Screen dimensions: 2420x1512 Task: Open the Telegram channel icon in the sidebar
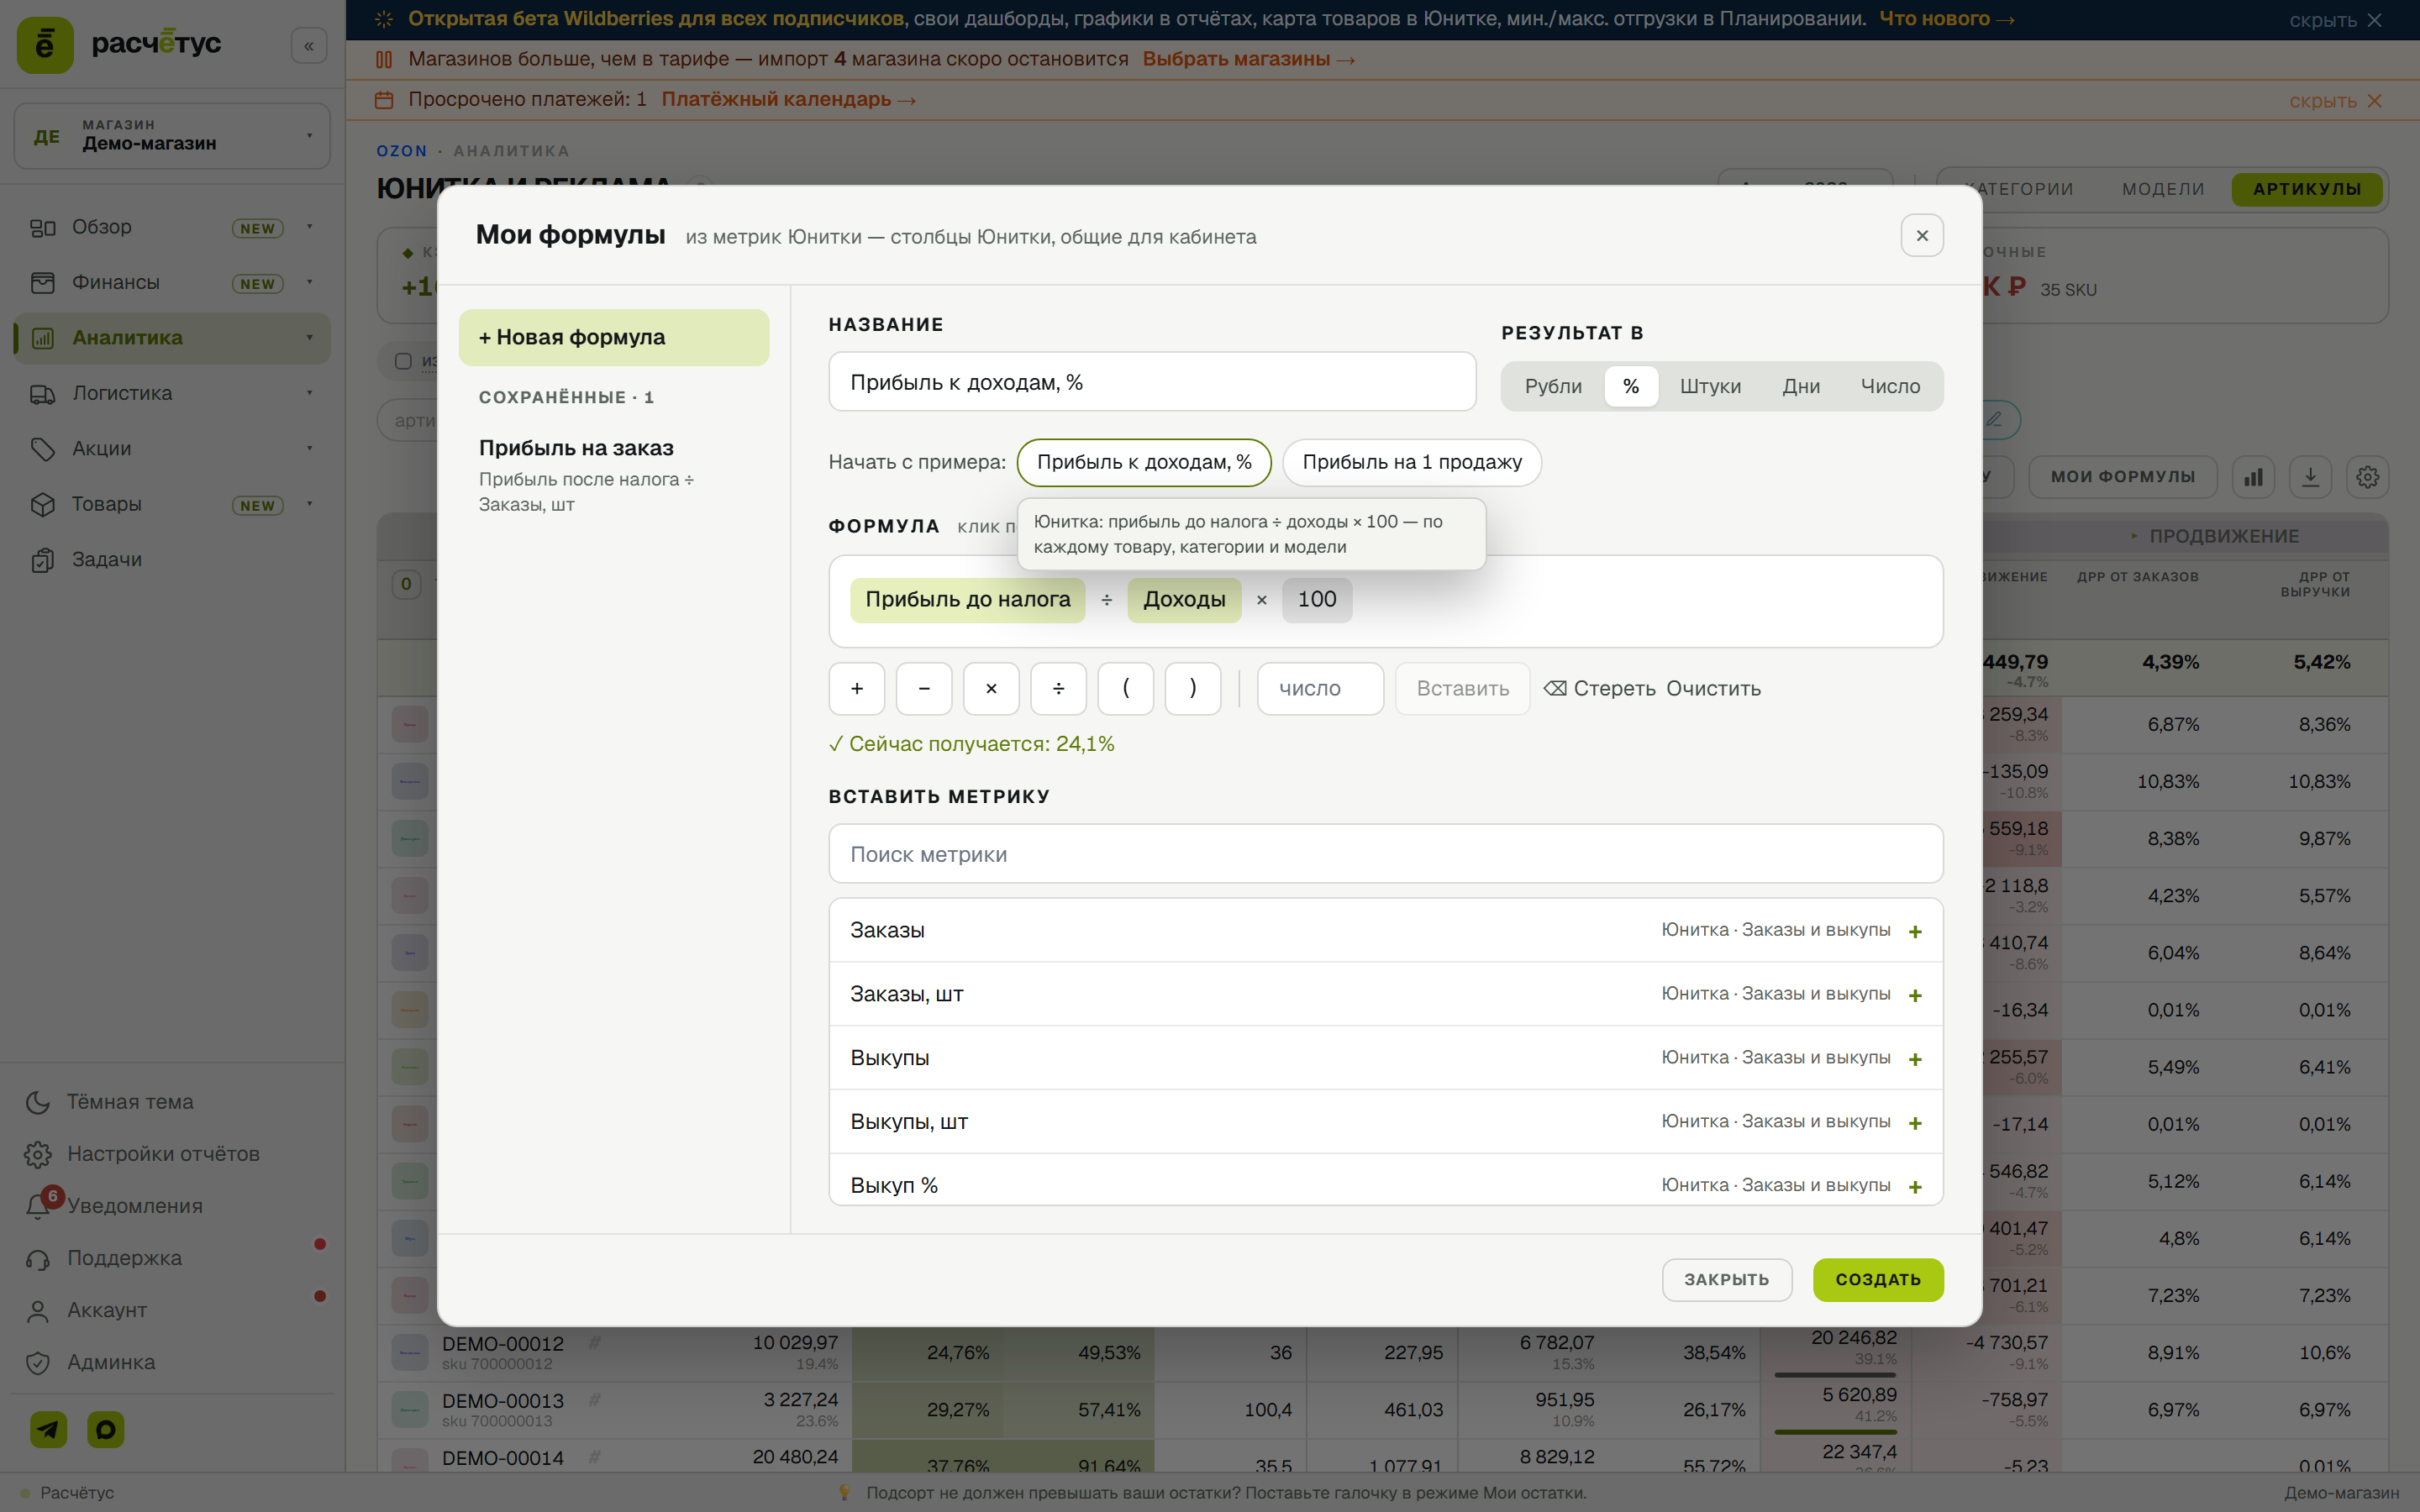pos(48,1429)
